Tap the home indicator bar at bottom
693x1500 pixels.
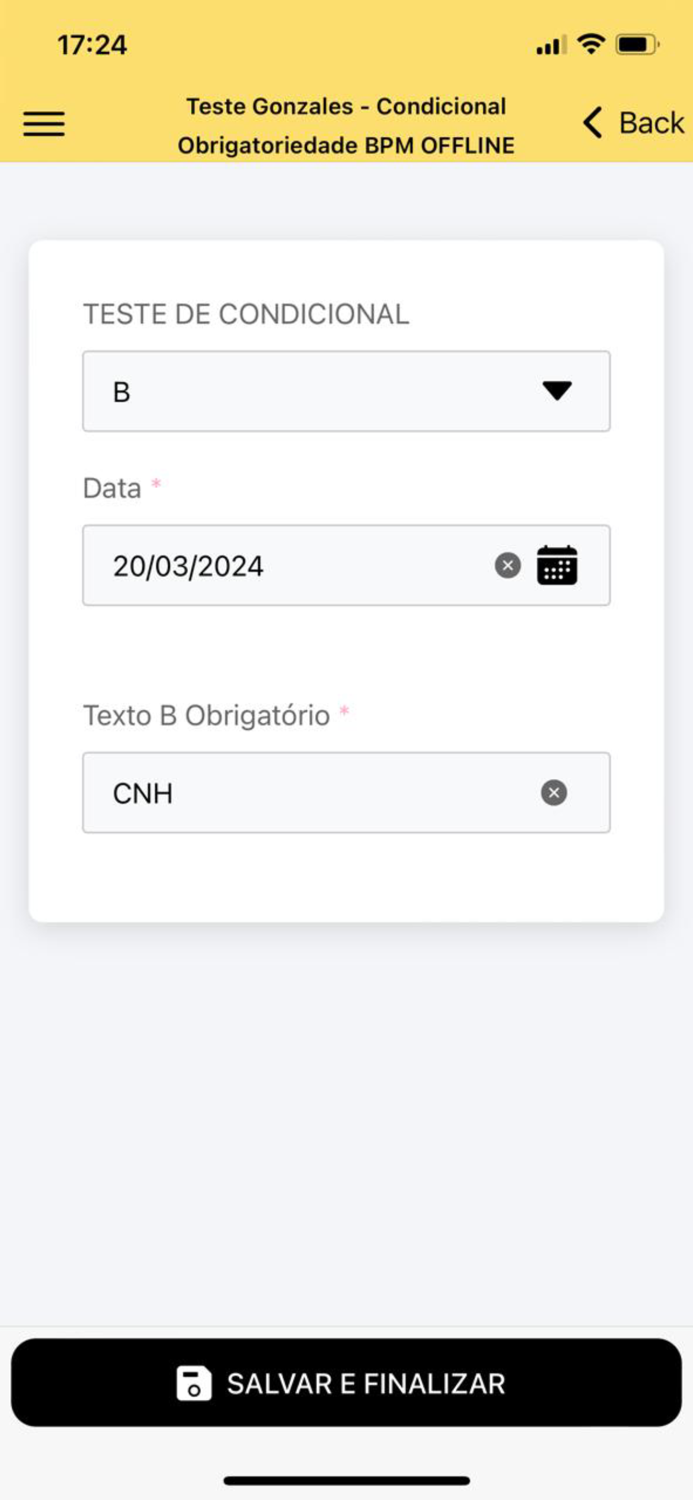click(x=346, y=1478)
